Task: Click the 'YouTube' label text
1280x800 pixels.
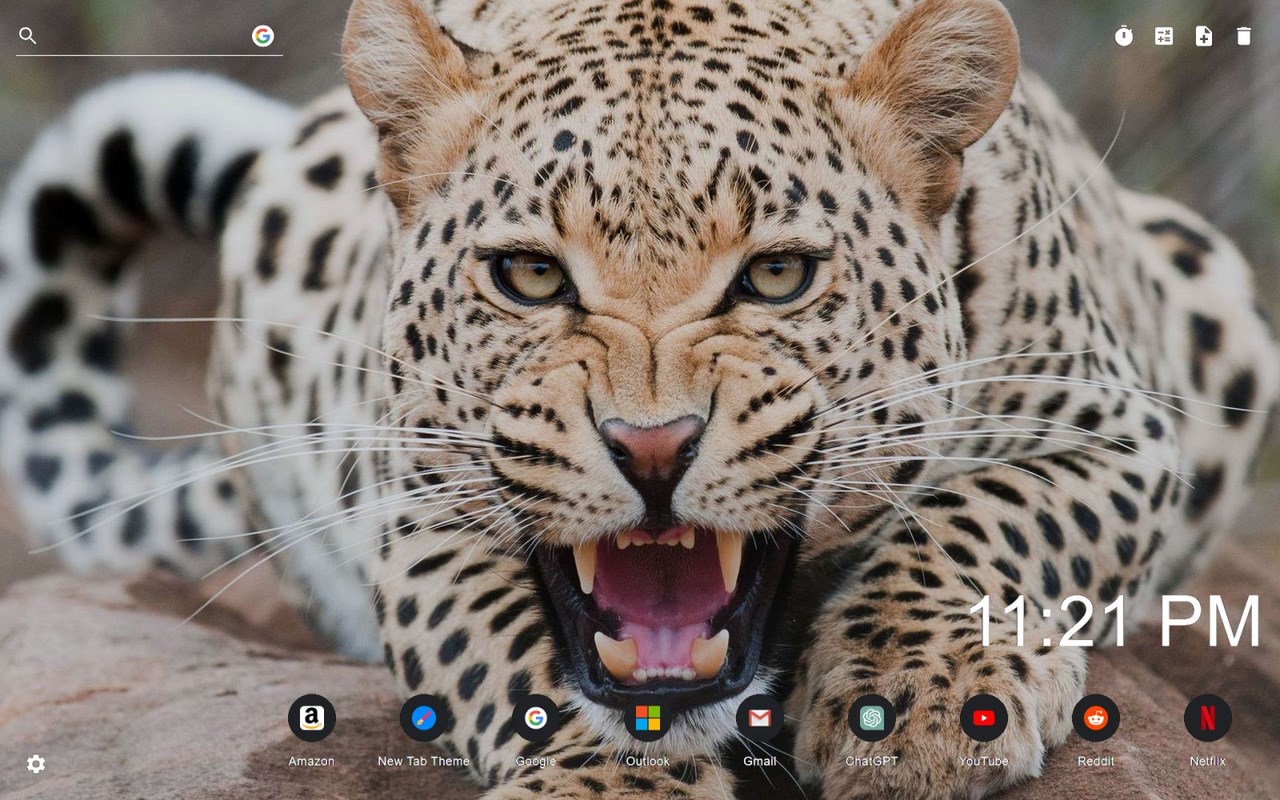Action: pyautogui.click(x=984, y=761)
